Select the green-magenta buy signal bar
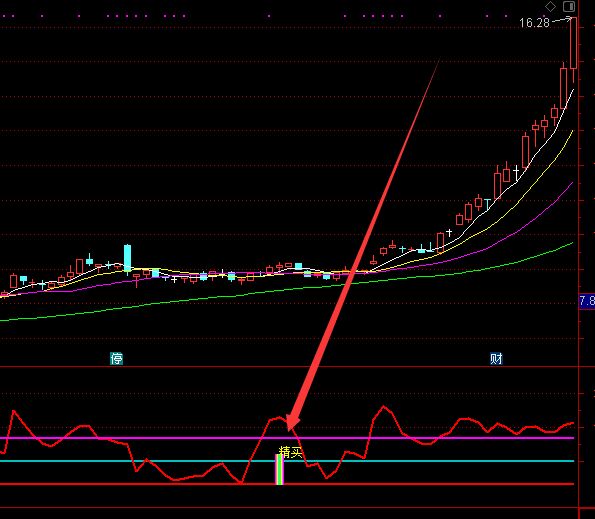This screenshot has width=595, height=519. pos(279,469)
